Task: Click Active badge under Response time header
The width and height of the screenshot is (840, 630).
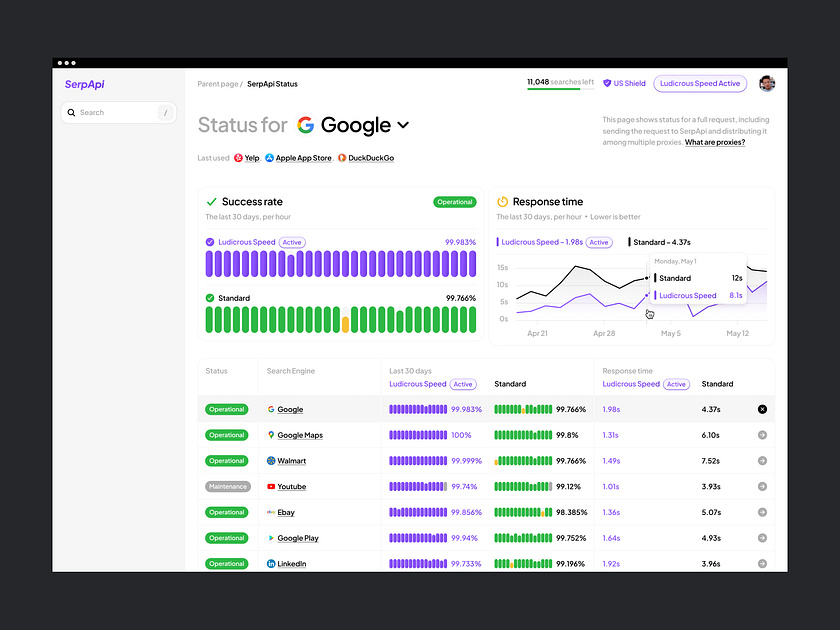Action: tap(676, 384)
